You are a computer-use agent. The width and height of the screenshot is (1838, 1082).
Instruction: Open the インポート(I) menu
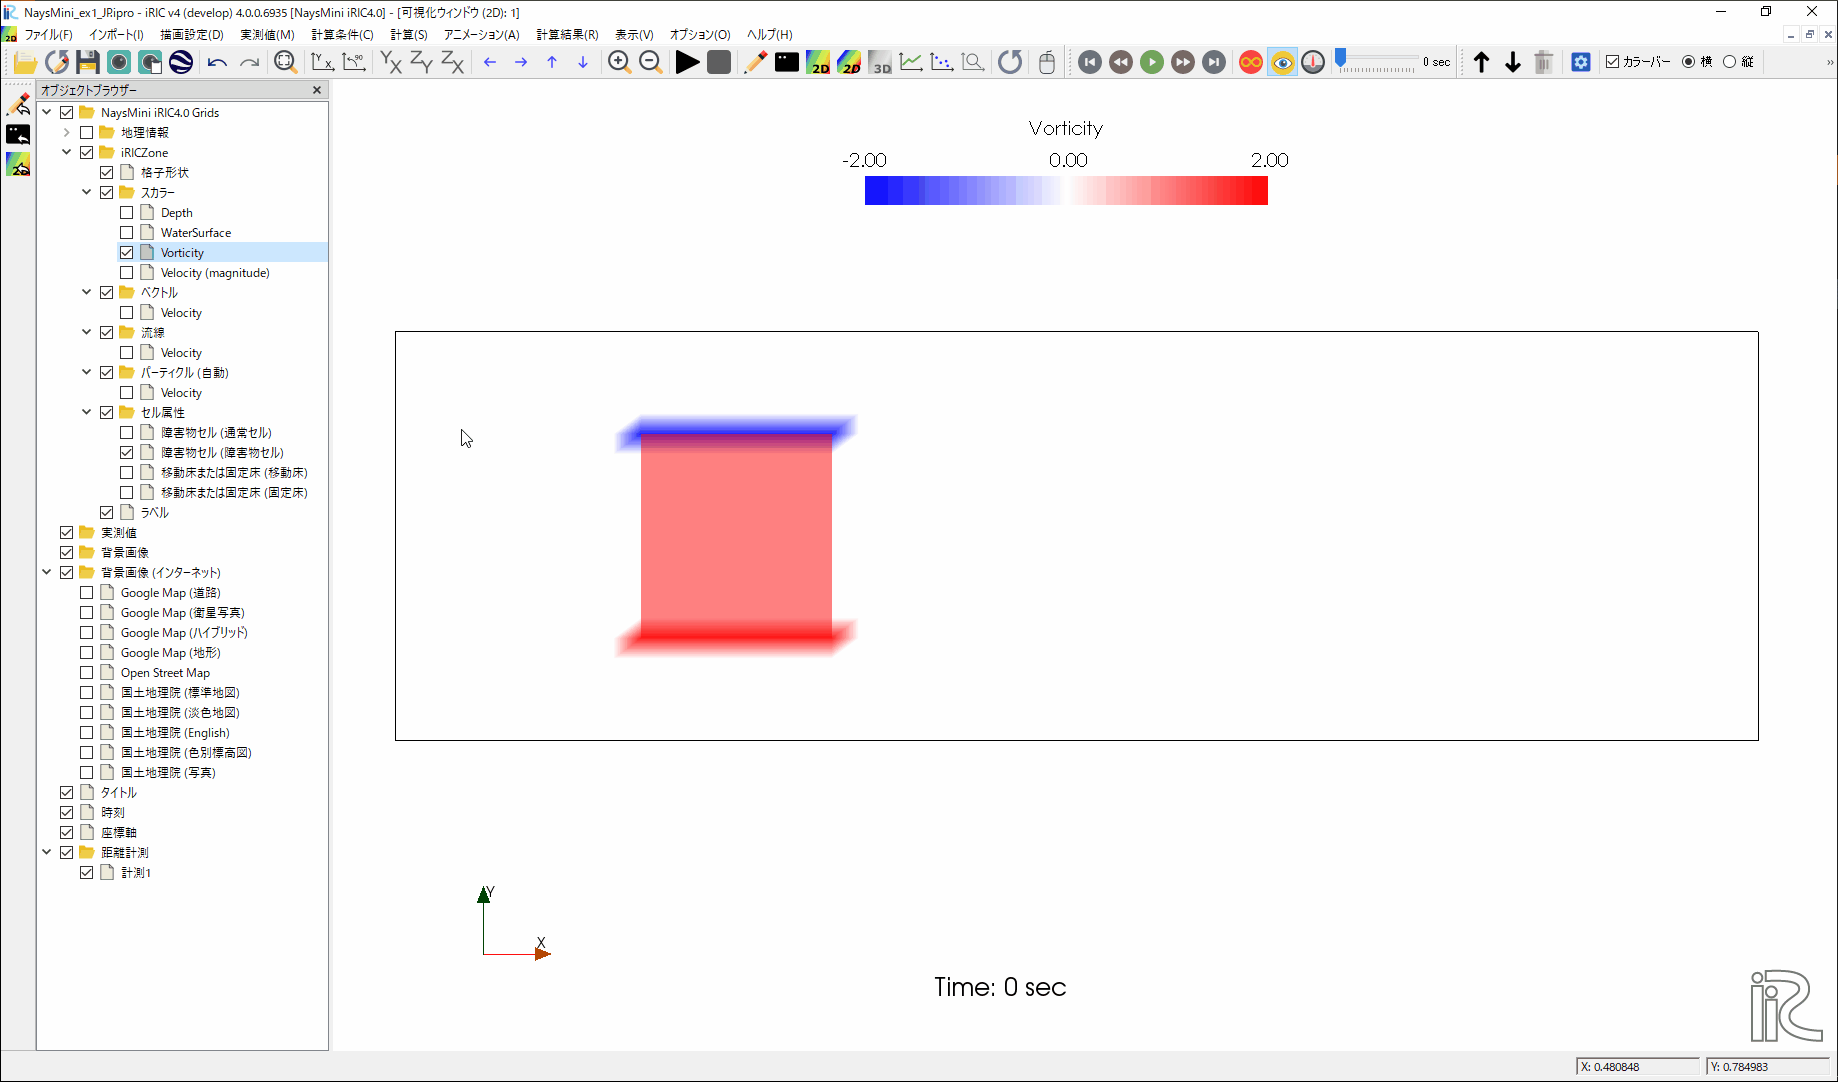pyautogui.click(x=116, y=34)
